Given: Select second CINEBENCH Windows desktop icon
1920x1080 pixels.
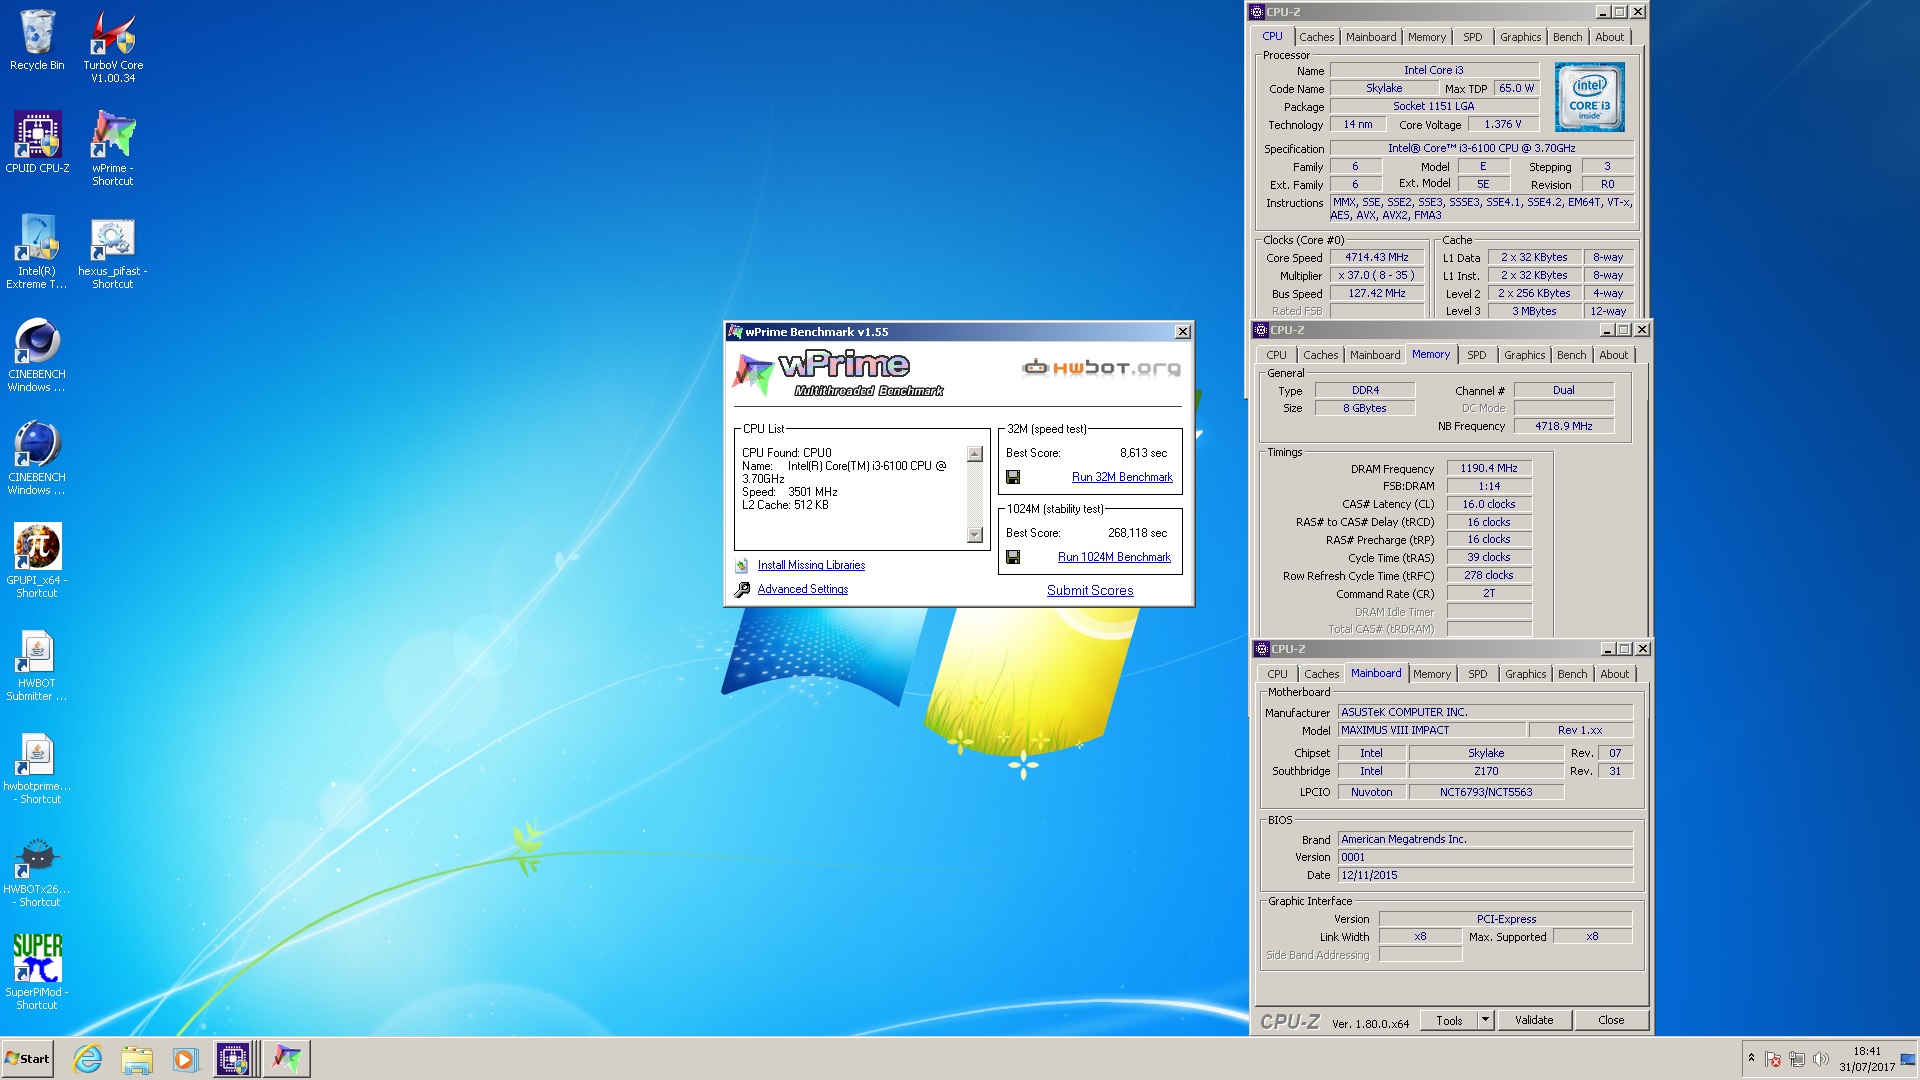Looking at the screenshot, I should click(x=37, y=458).
